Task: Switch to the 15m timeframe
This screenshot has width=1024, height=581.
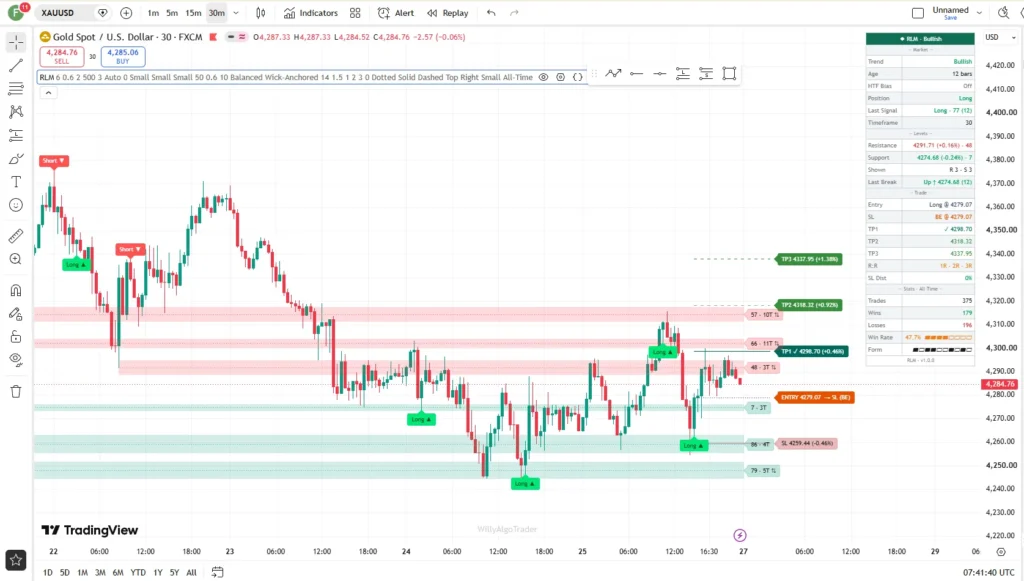Action: click(x=193, y=13)
